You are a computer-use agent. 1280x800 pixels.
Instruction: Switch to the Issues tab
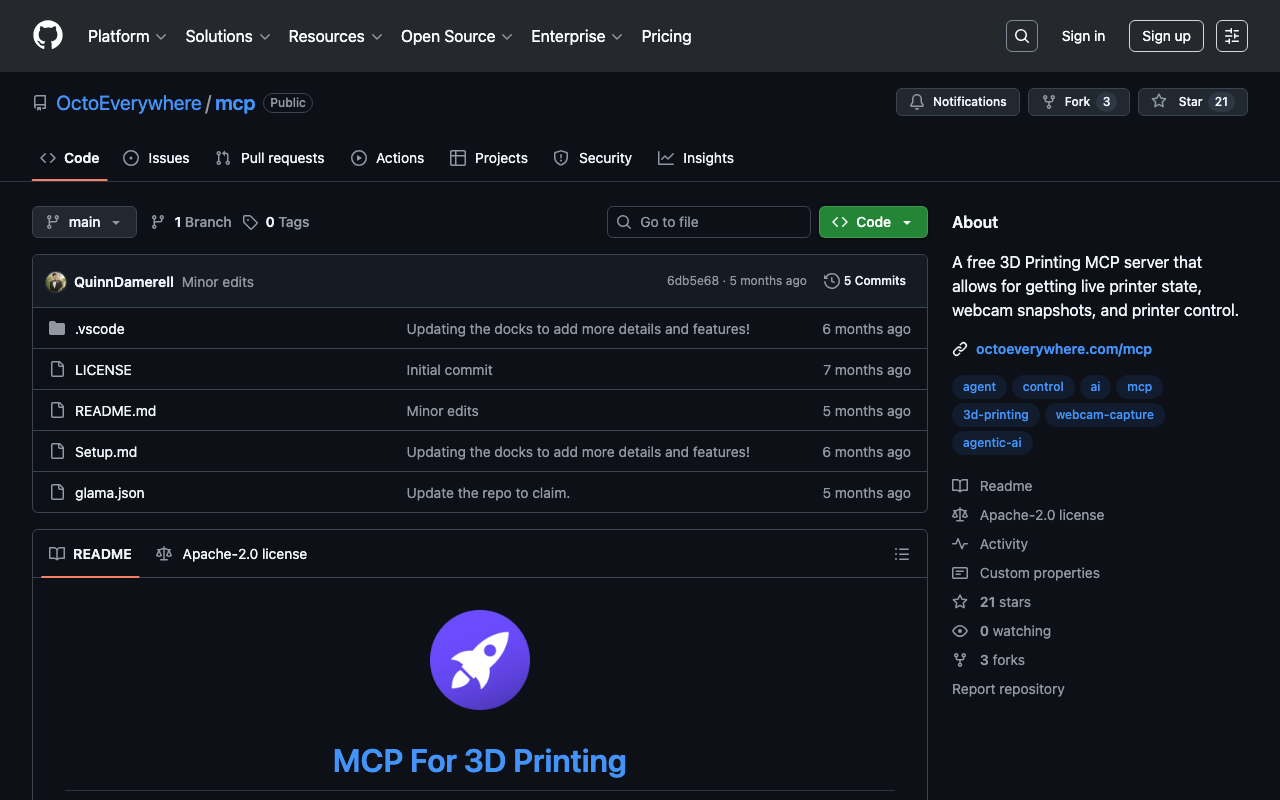click(156, 158)
